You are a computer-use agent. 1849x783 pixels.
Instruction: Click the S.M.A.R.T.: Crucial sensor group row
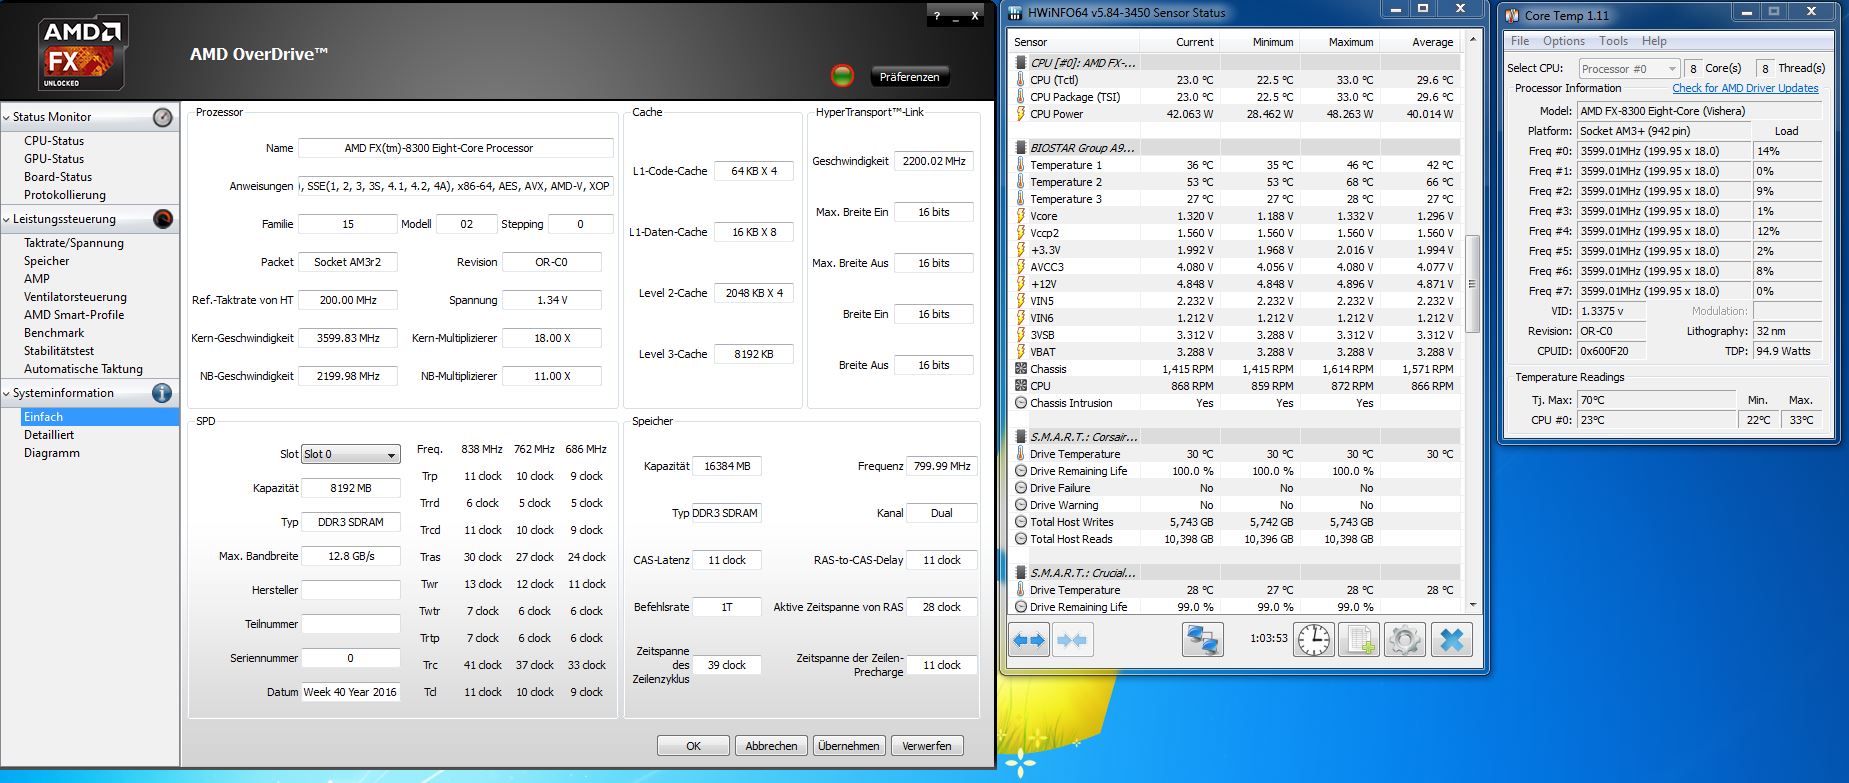1235,573
